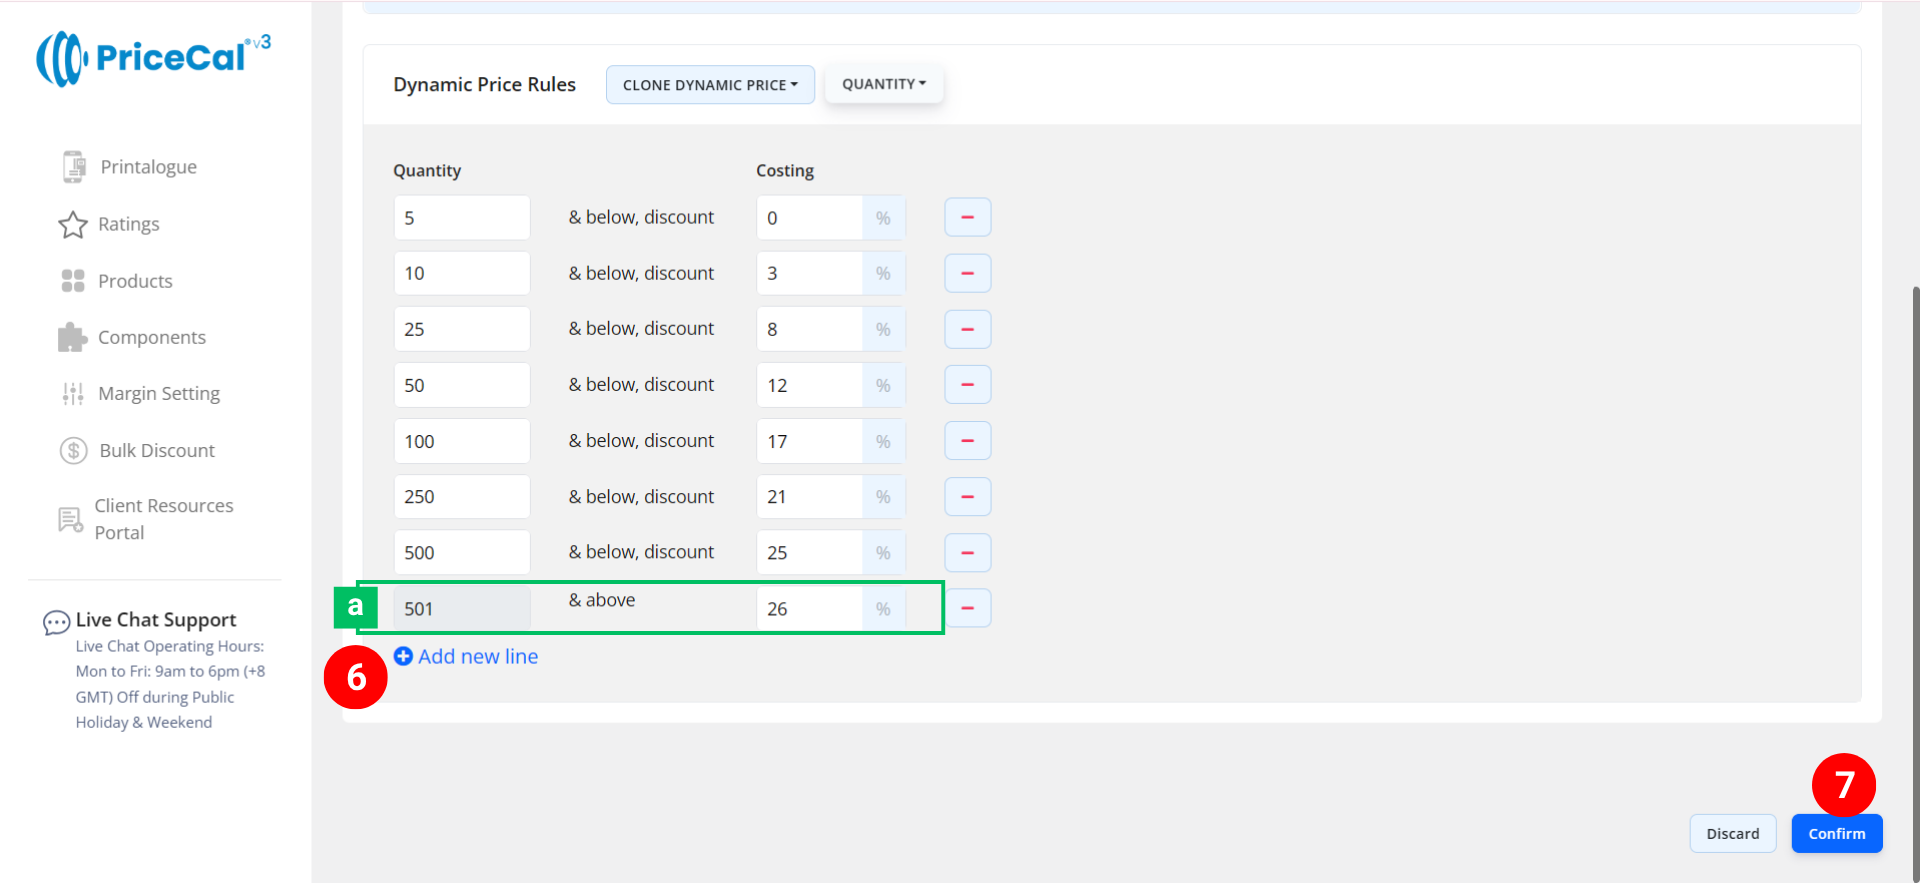Remove the quantity 100 discount row
Viewport: 1920px width, 884px height.
point(967,441)
